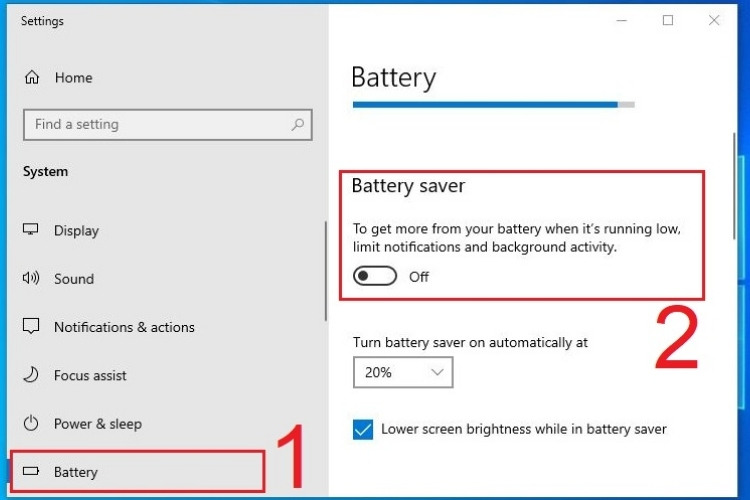Click the Home icon in sidebar
Viewport: 750px width, 500px height.
click(32, 77)
